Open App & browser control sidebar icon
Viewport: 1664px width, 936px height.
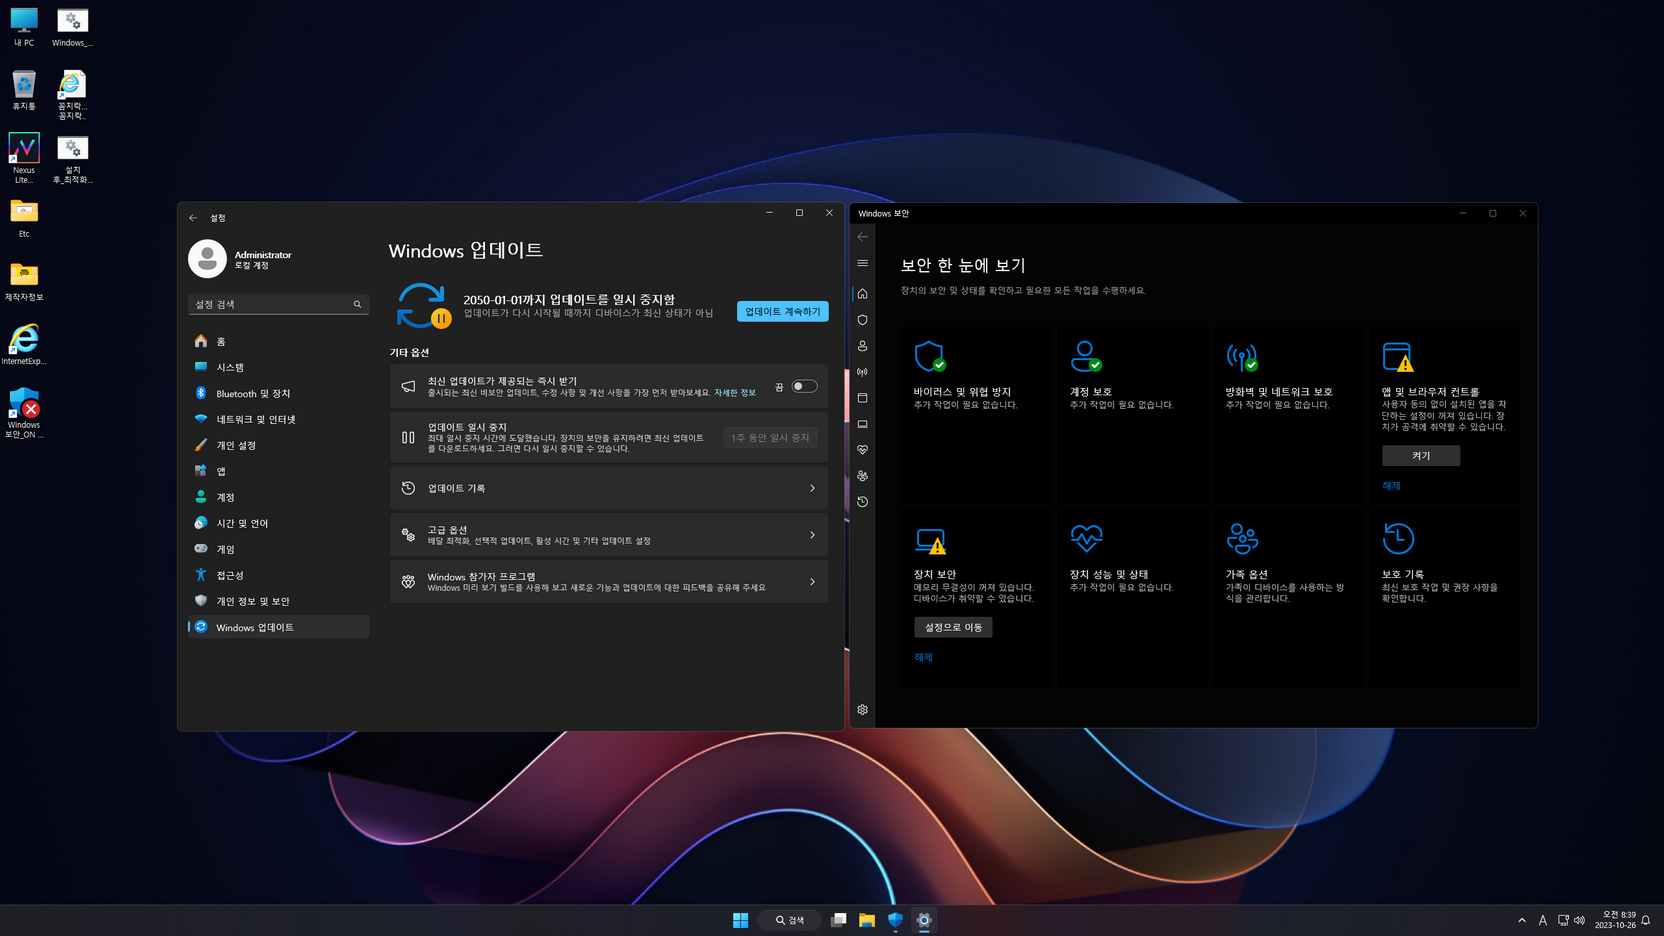862,398
